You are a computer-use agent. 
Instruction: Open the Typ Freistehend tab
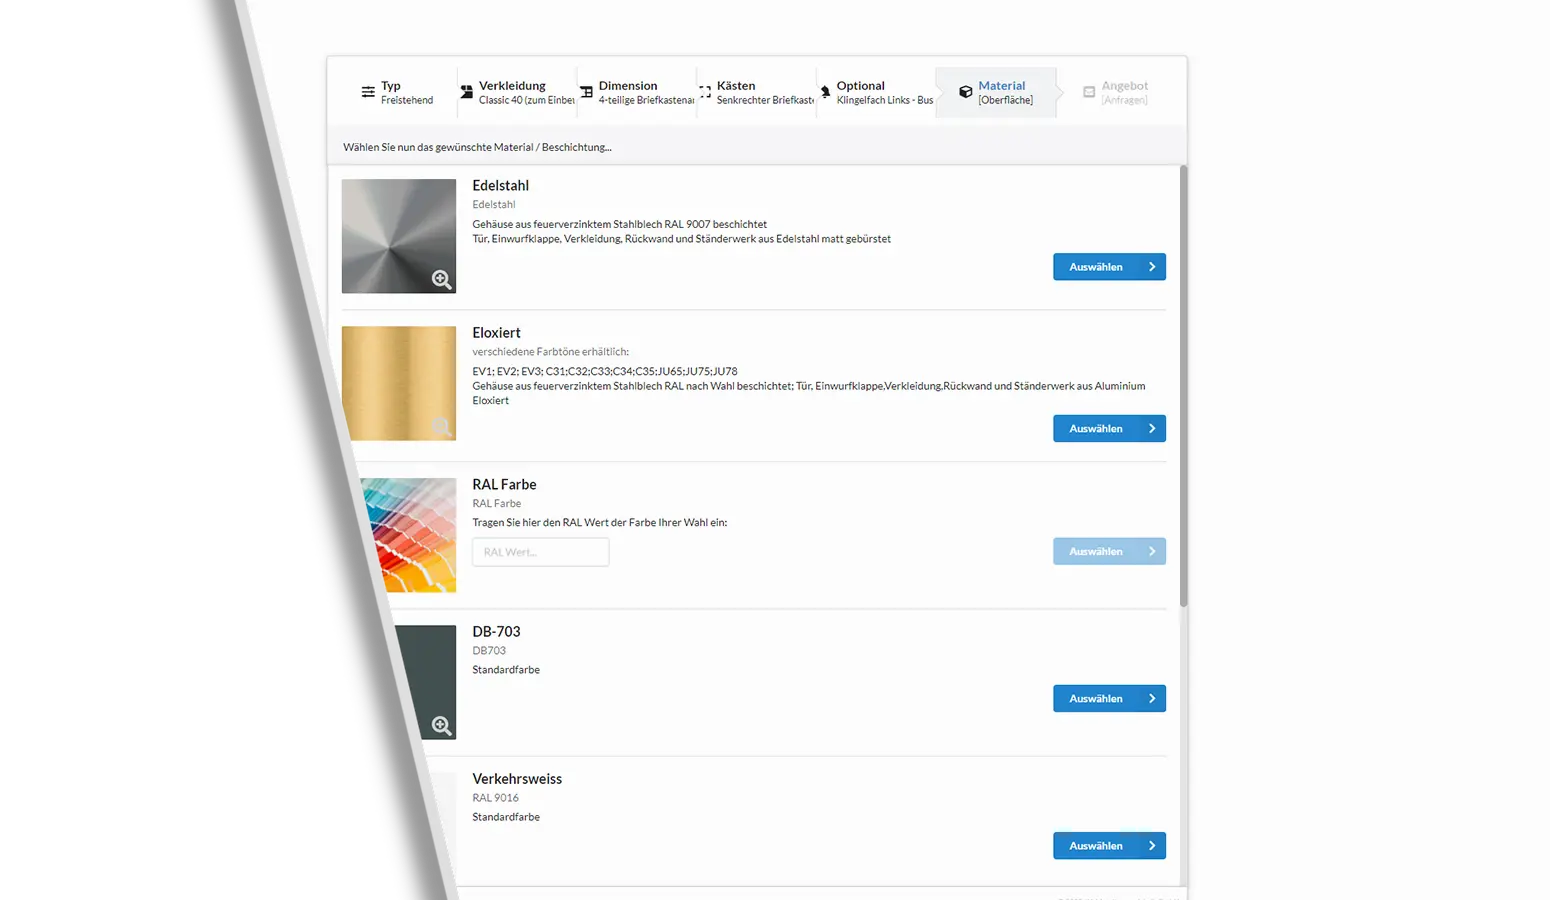point(397,92)
